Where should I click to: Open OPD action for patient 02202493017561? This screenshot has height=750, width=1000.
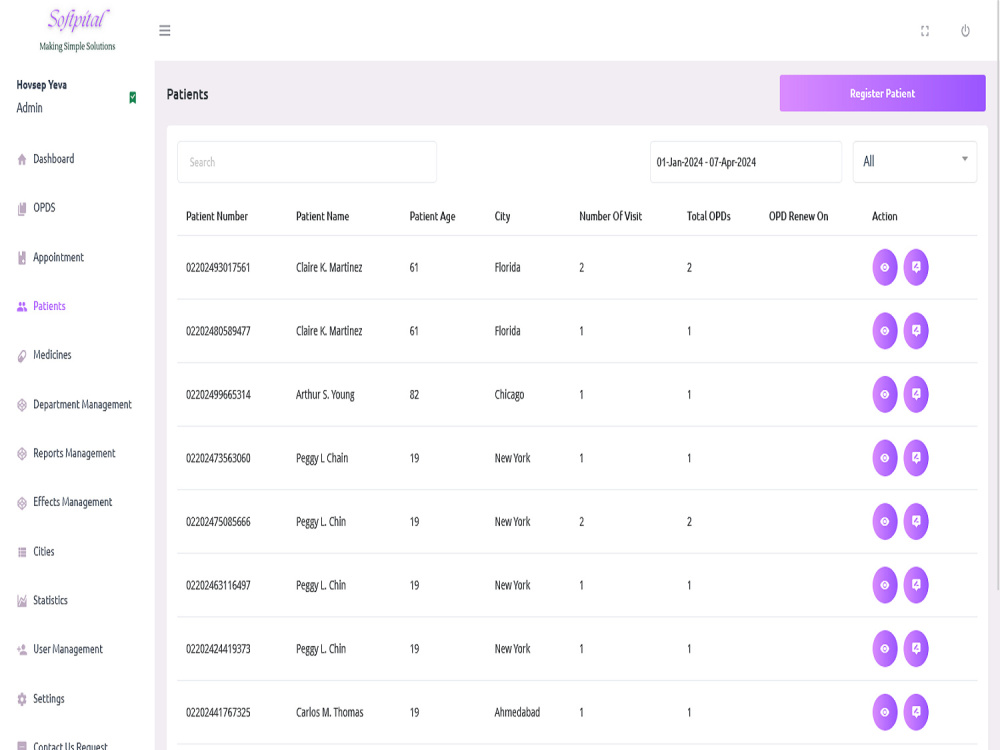916,267
